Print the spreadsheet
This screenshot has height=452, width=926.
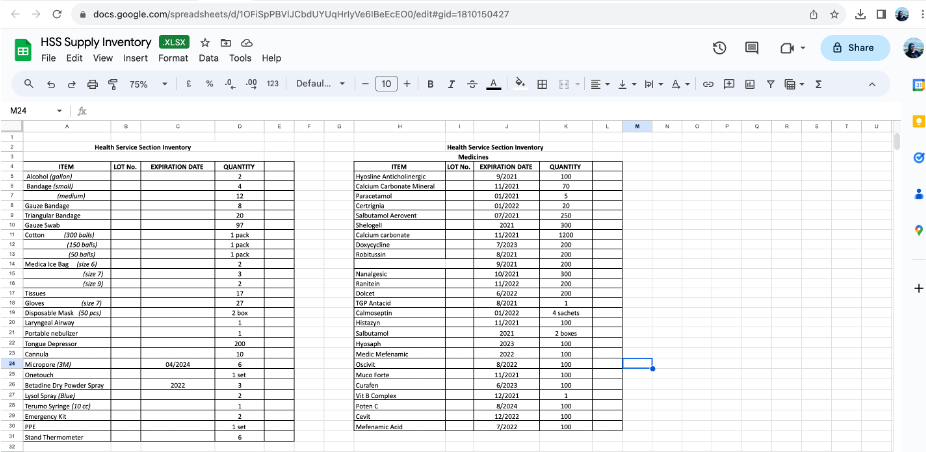(x=92, y=84)
